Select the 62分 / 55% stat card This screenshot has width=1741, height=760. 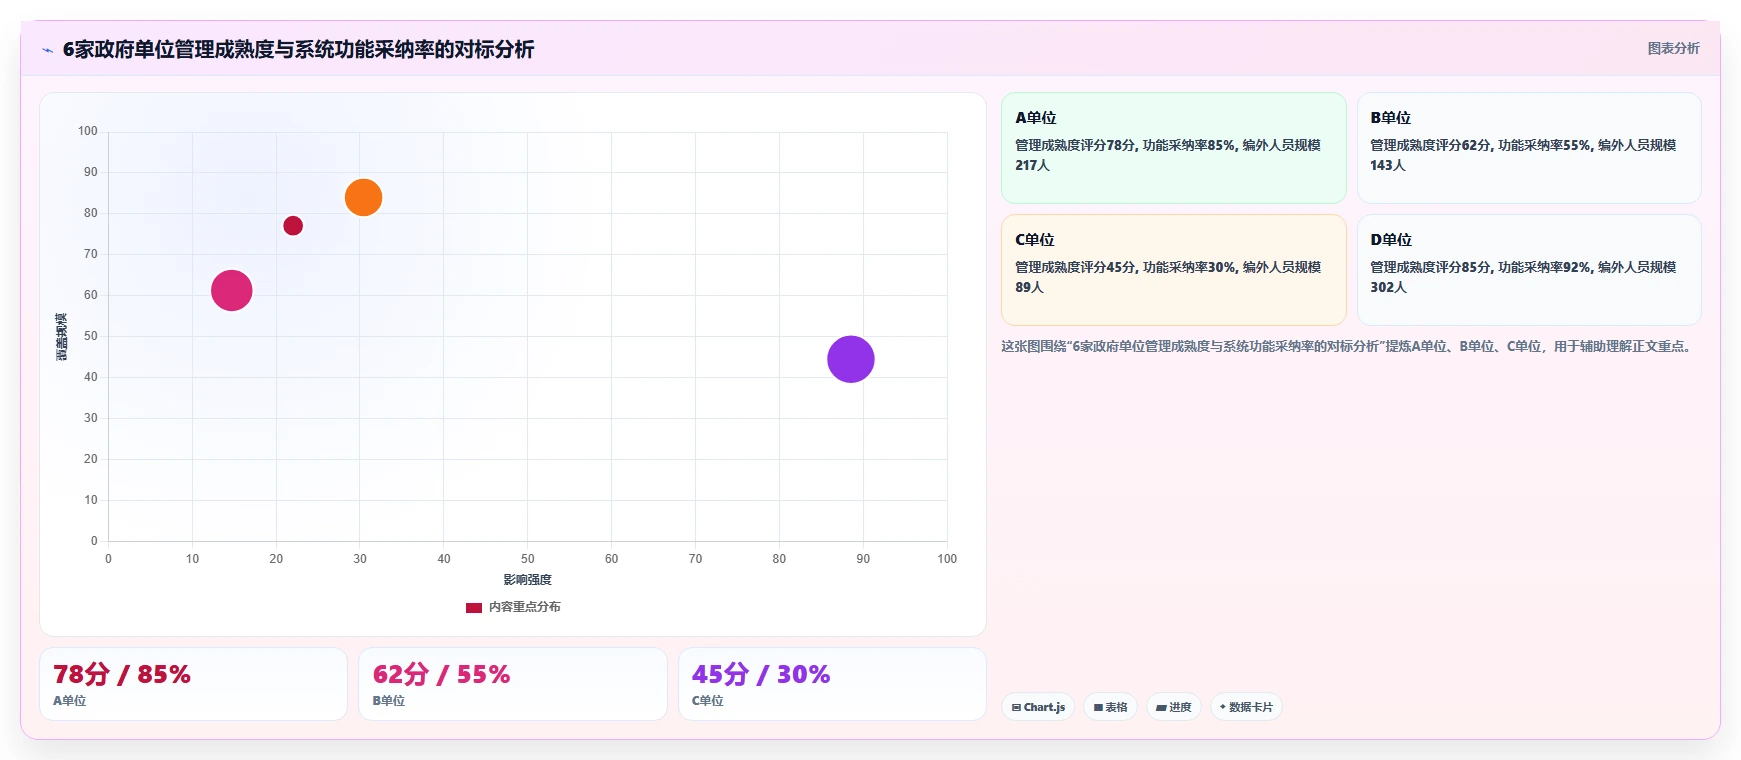[x=513, y=684]
